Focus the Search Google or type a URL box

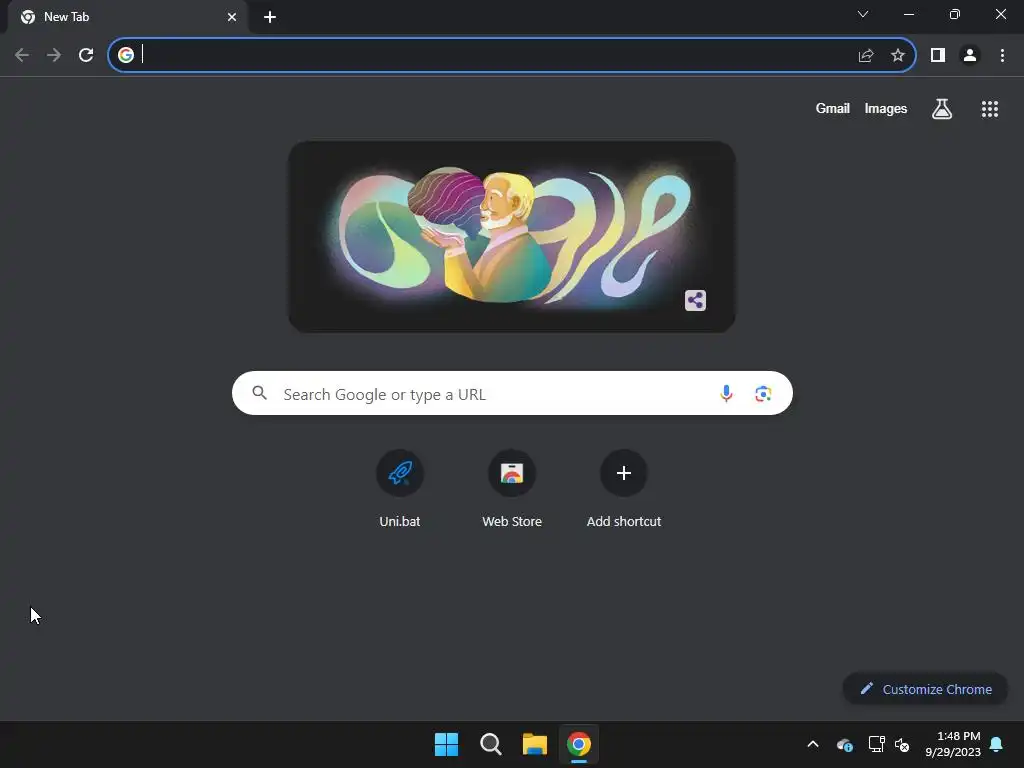(512, 393)
